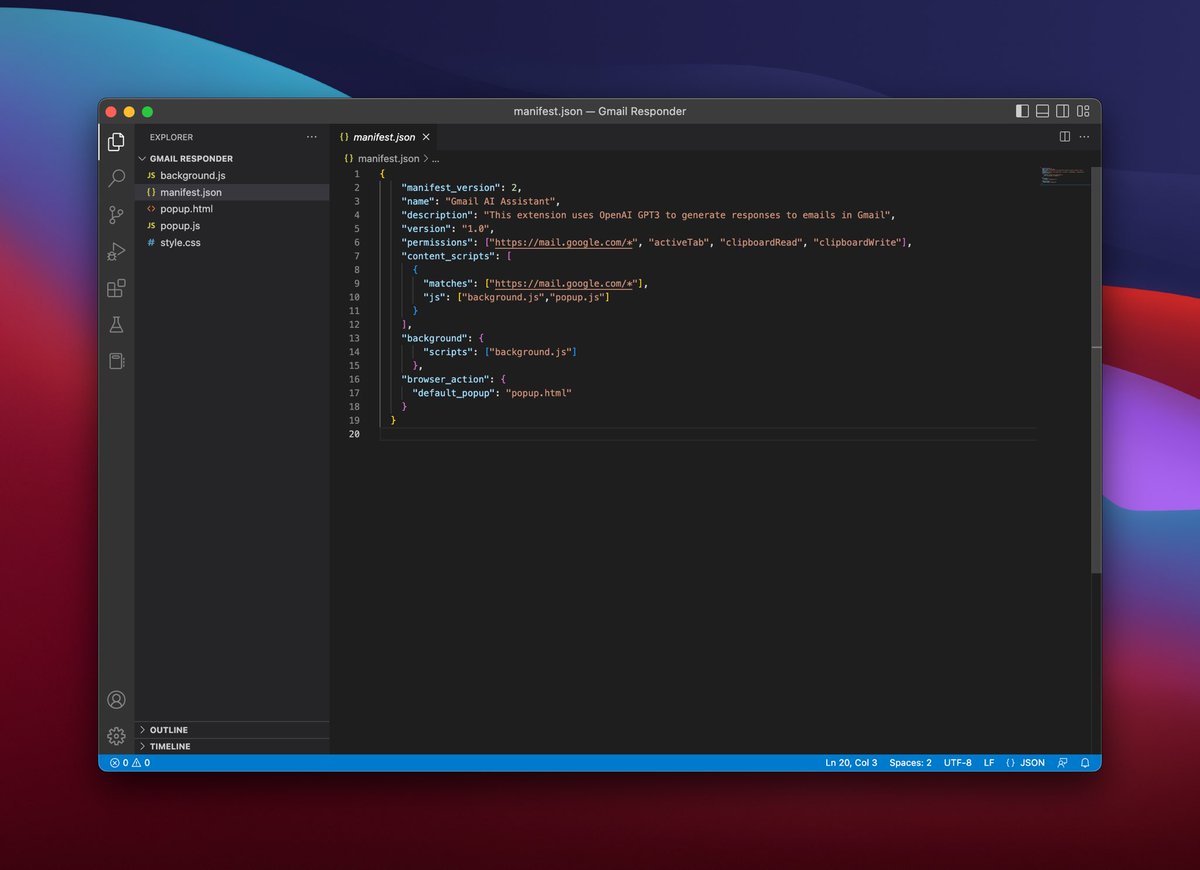Toggle the bottom panel layout icon
The width and height of the screenshot is (1200, 870).
click(1042, 111)
